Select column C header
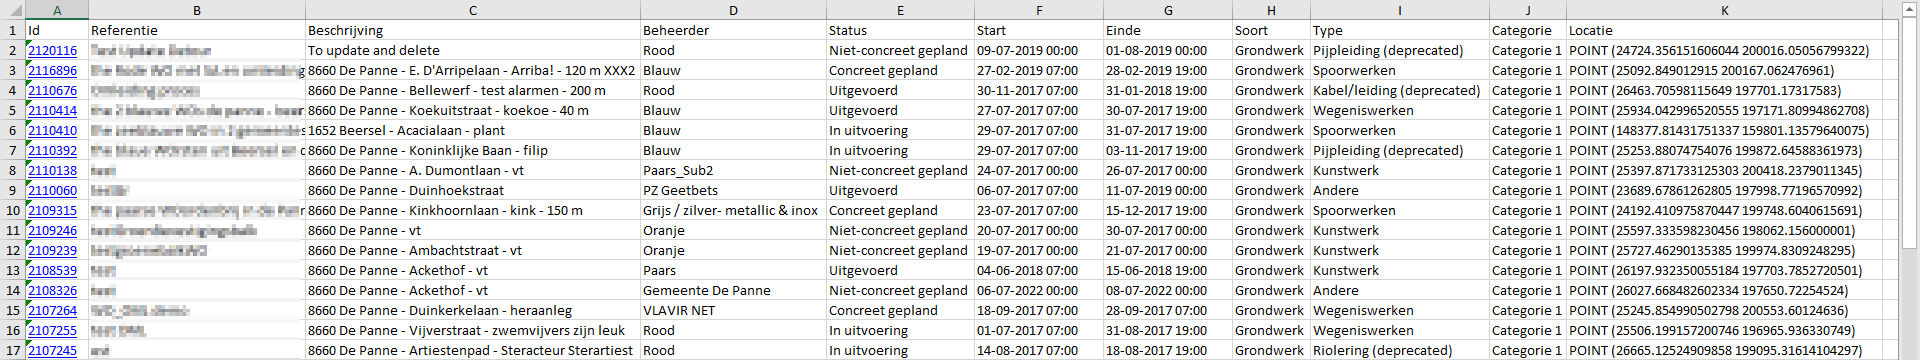1920x360 pixels. coord(473,10)
